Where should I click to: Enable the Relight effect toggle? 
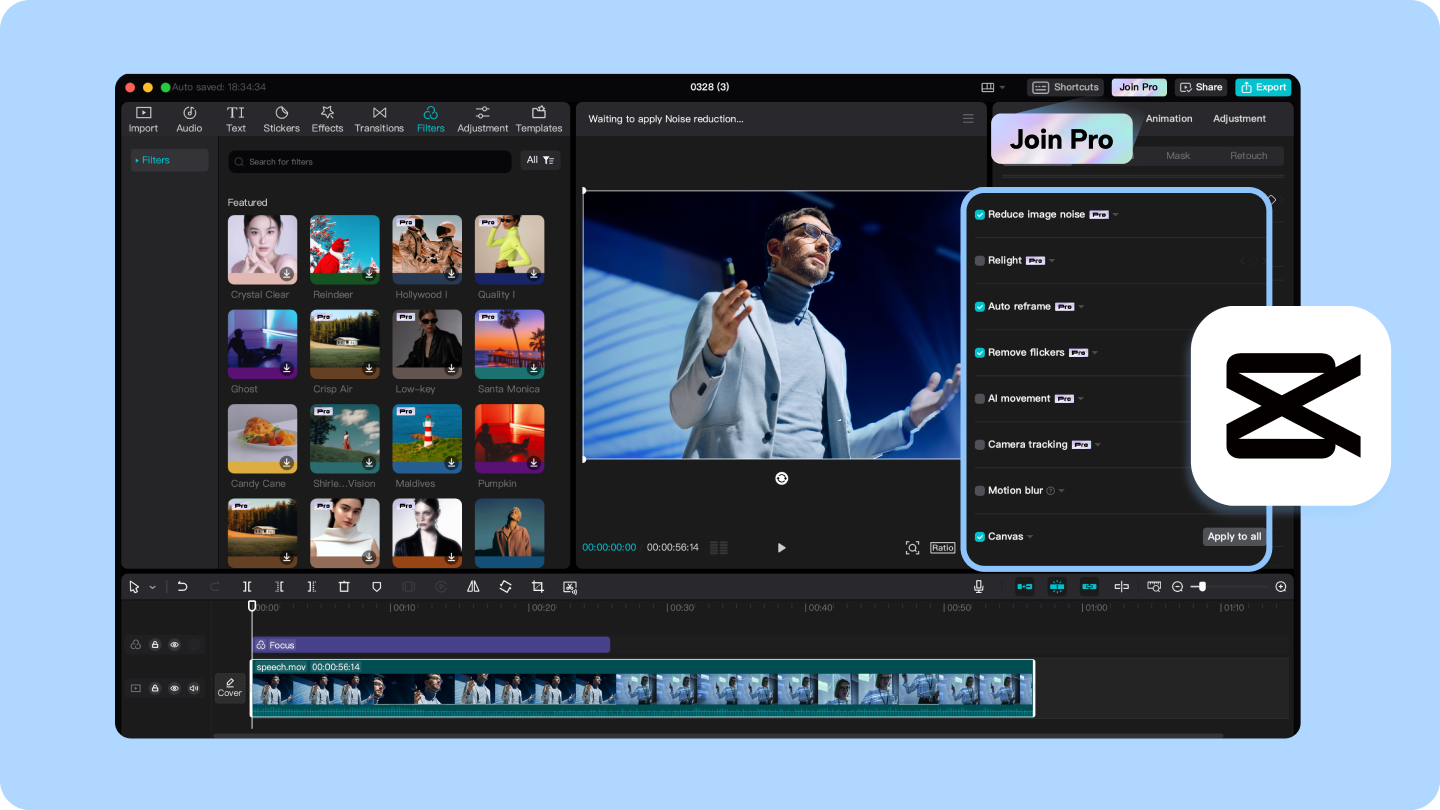(981, 260)
